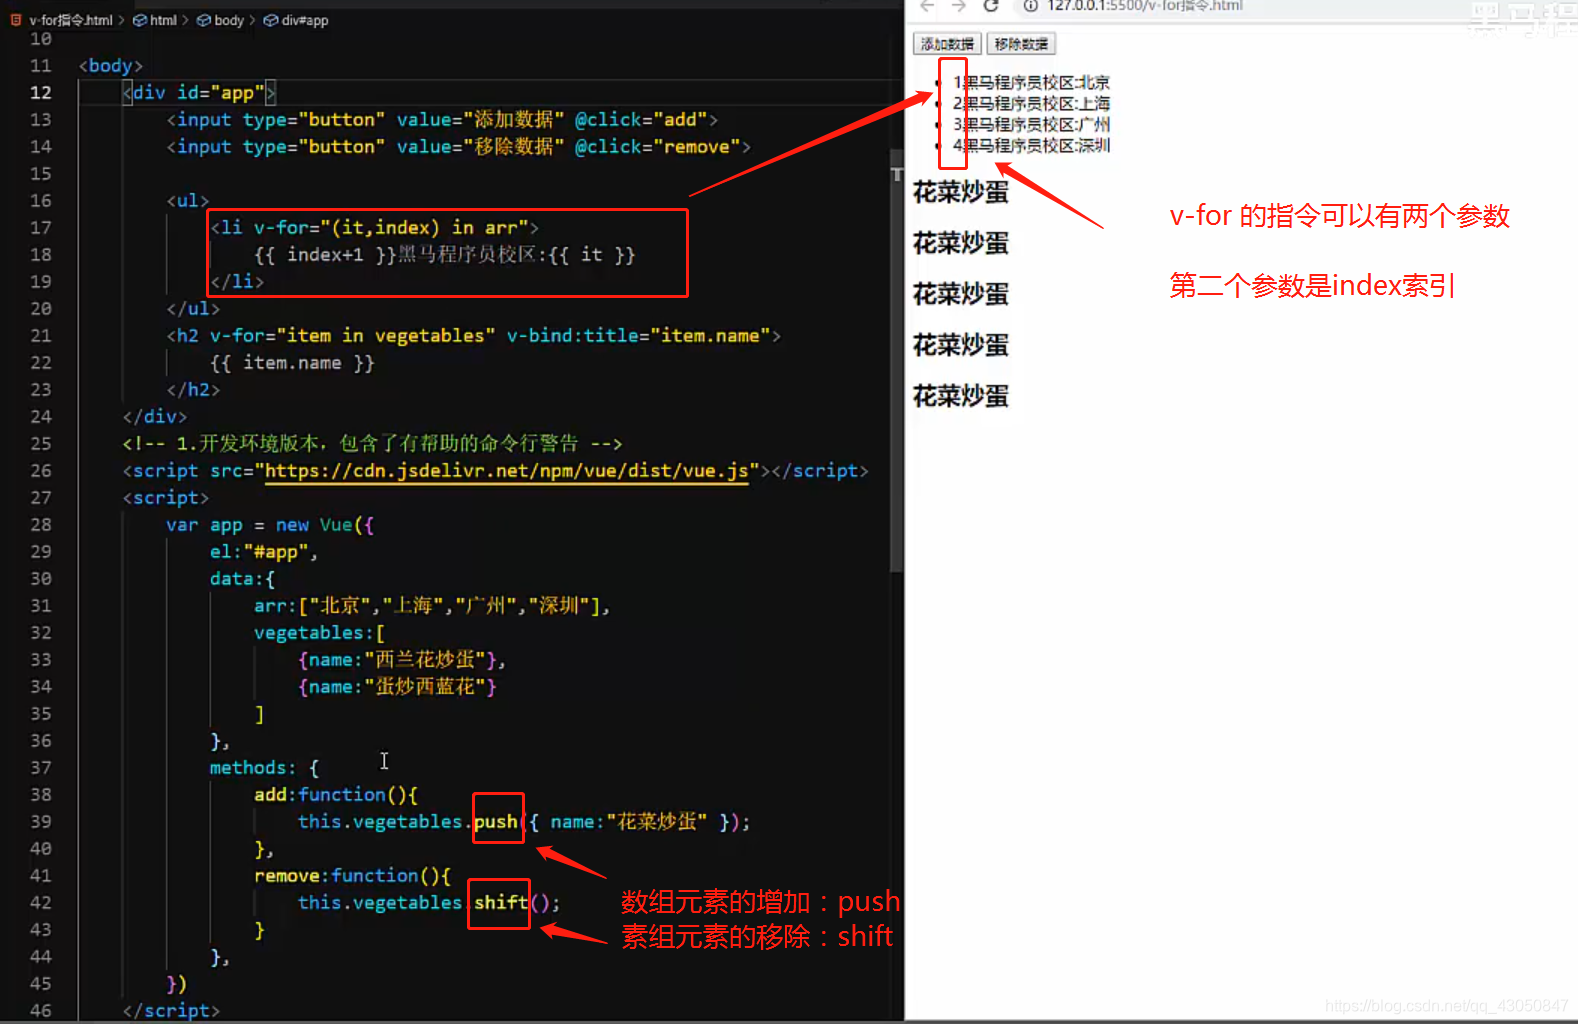This screenshot has height=1024, width=1578.
Task: Click line number 39 in the gutter
Action: coord(40,822)
